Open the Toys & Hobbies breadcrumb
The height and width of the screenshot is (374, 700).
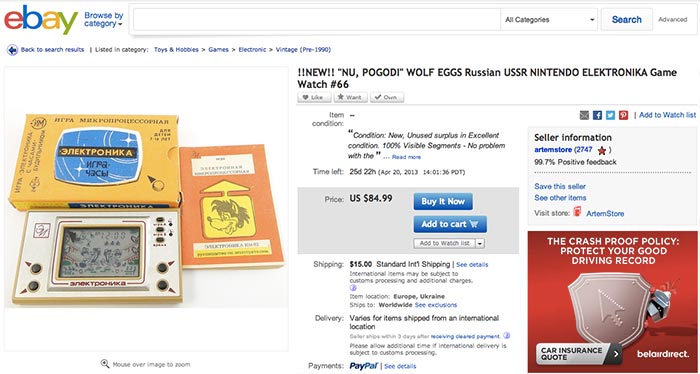click(176, 50)
